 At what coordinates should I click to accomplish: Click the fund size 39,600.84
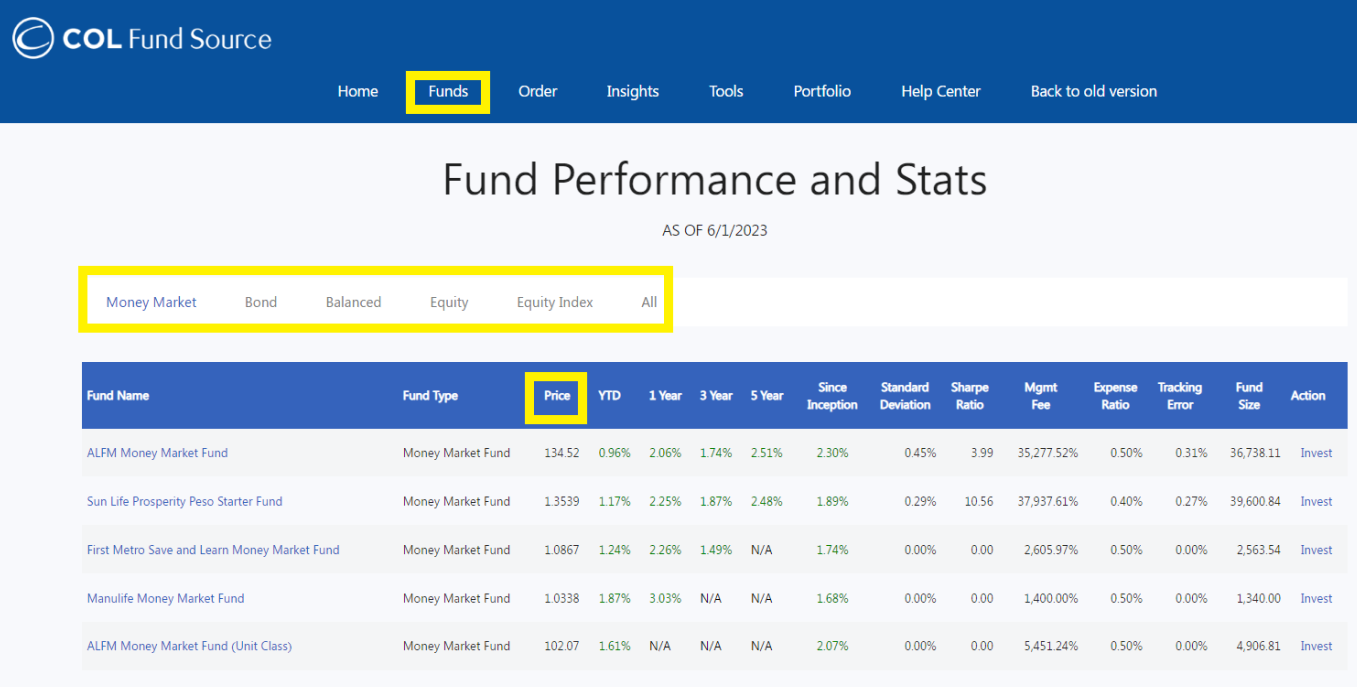[1255, 501]
